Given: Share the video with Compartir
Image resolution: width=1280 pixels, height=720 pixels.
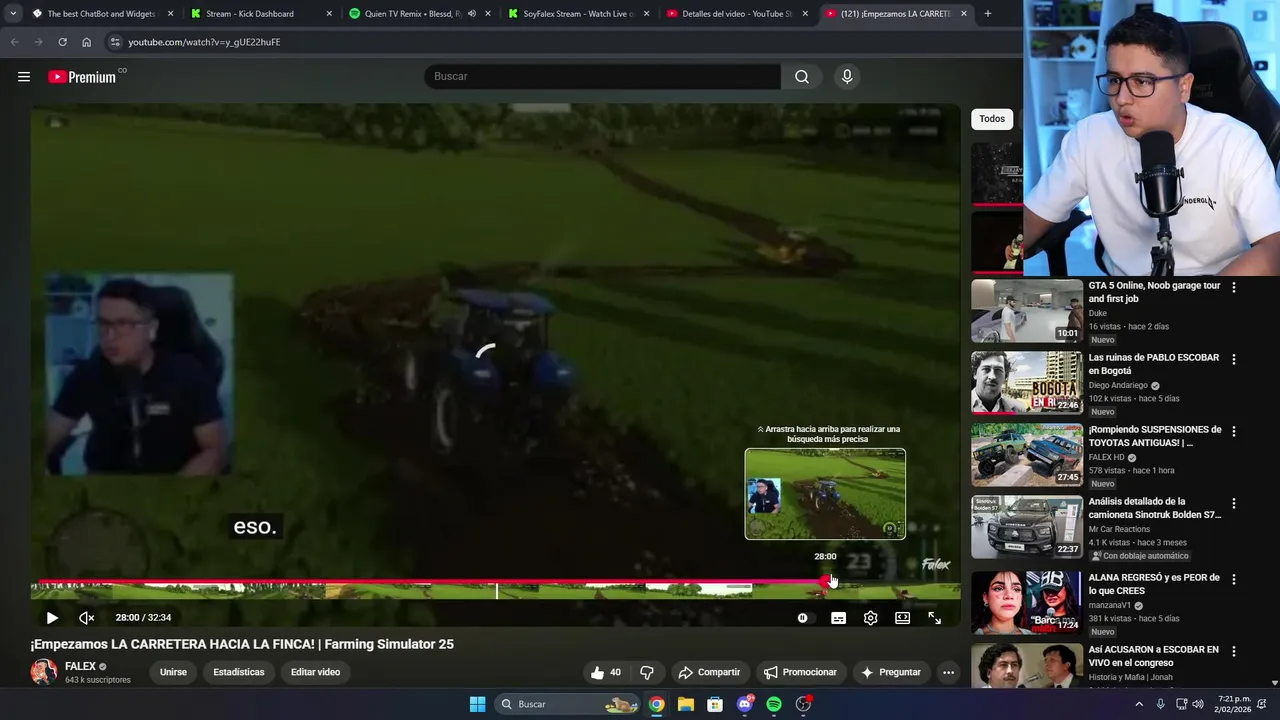Looking at the screenshot, I should [x=709, y=672].
